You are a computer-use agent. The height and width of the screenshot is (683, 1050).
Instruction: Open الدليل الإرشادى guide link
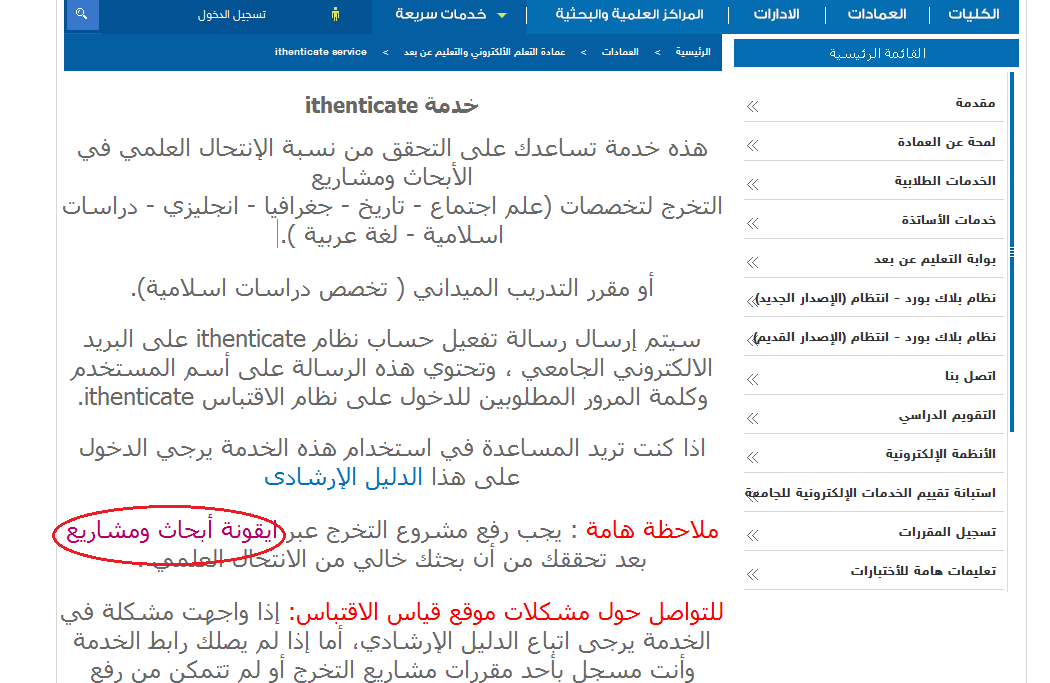coord(344,477)
